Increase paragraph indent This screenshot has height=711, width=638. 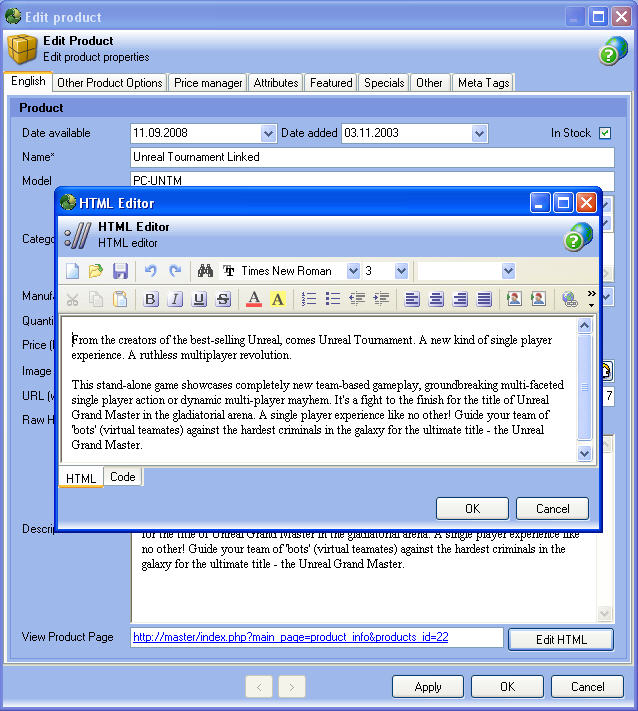[381, 299]
